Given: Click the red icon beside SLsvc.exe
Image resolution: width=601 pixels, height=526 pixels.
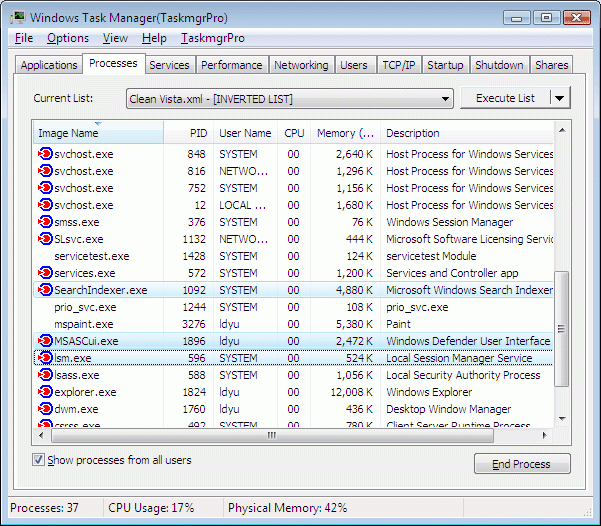Looking at the screenshot, I should [44, 239].
